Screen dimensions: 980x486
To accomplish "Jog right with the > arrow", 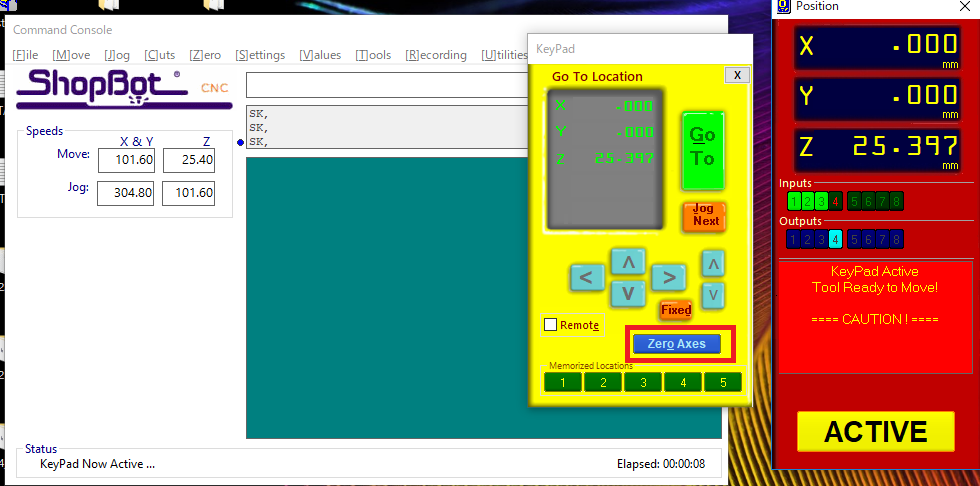I will click(x=668, y=277).
